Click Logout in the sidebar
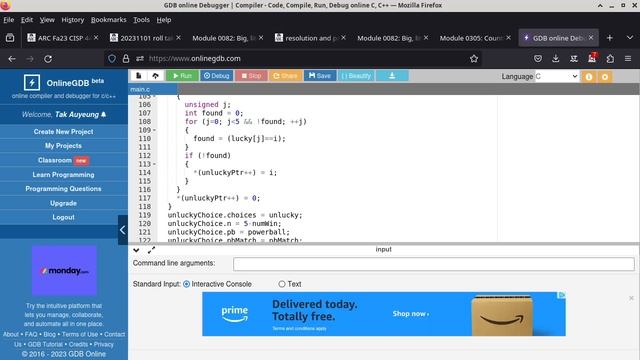The image size is (640, 360). pos(63,217)
